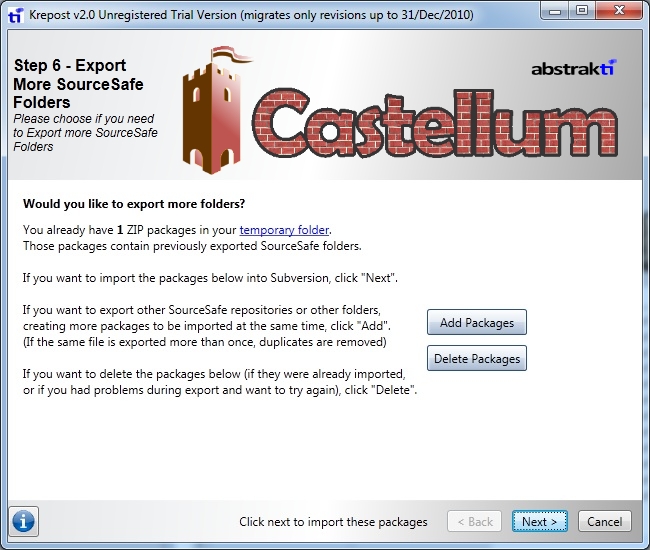Open the temporary folder link

284,230
